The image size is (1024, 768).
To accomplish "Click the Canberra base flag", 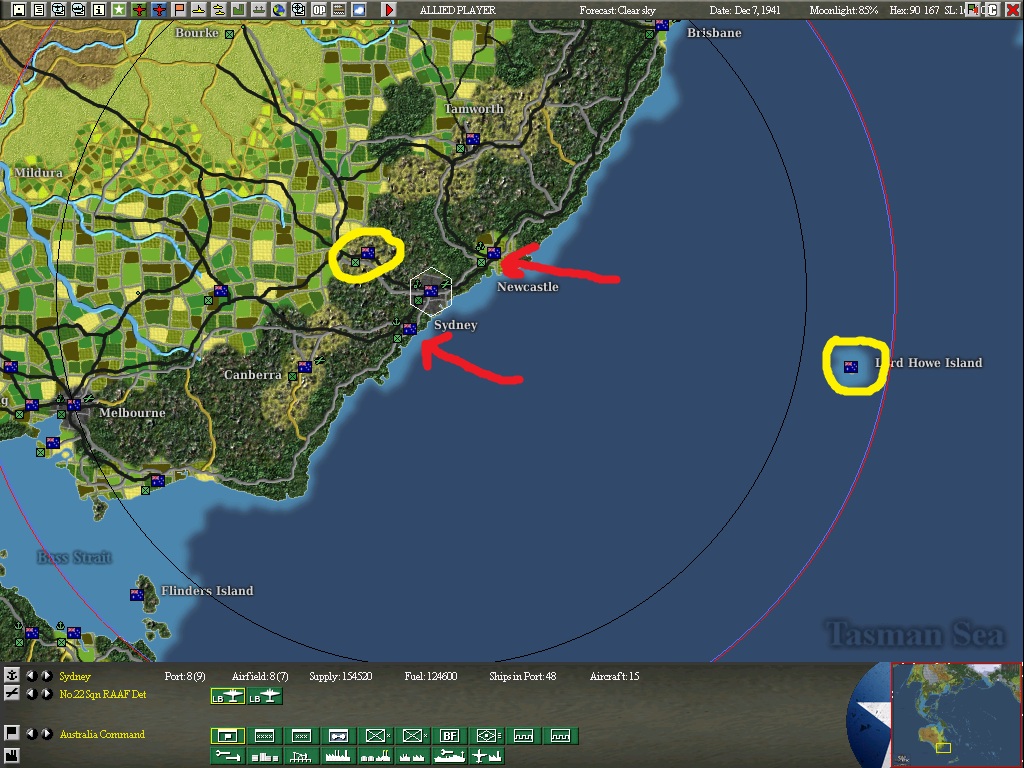I will 304,367.
